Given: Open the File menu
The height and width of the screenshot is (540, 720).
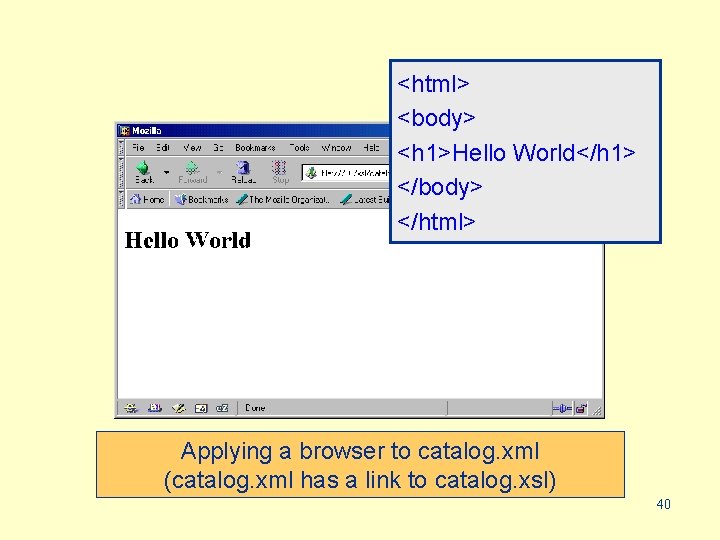Looking at the screenshot, I should pyautogui.click(x=138, y=147).
